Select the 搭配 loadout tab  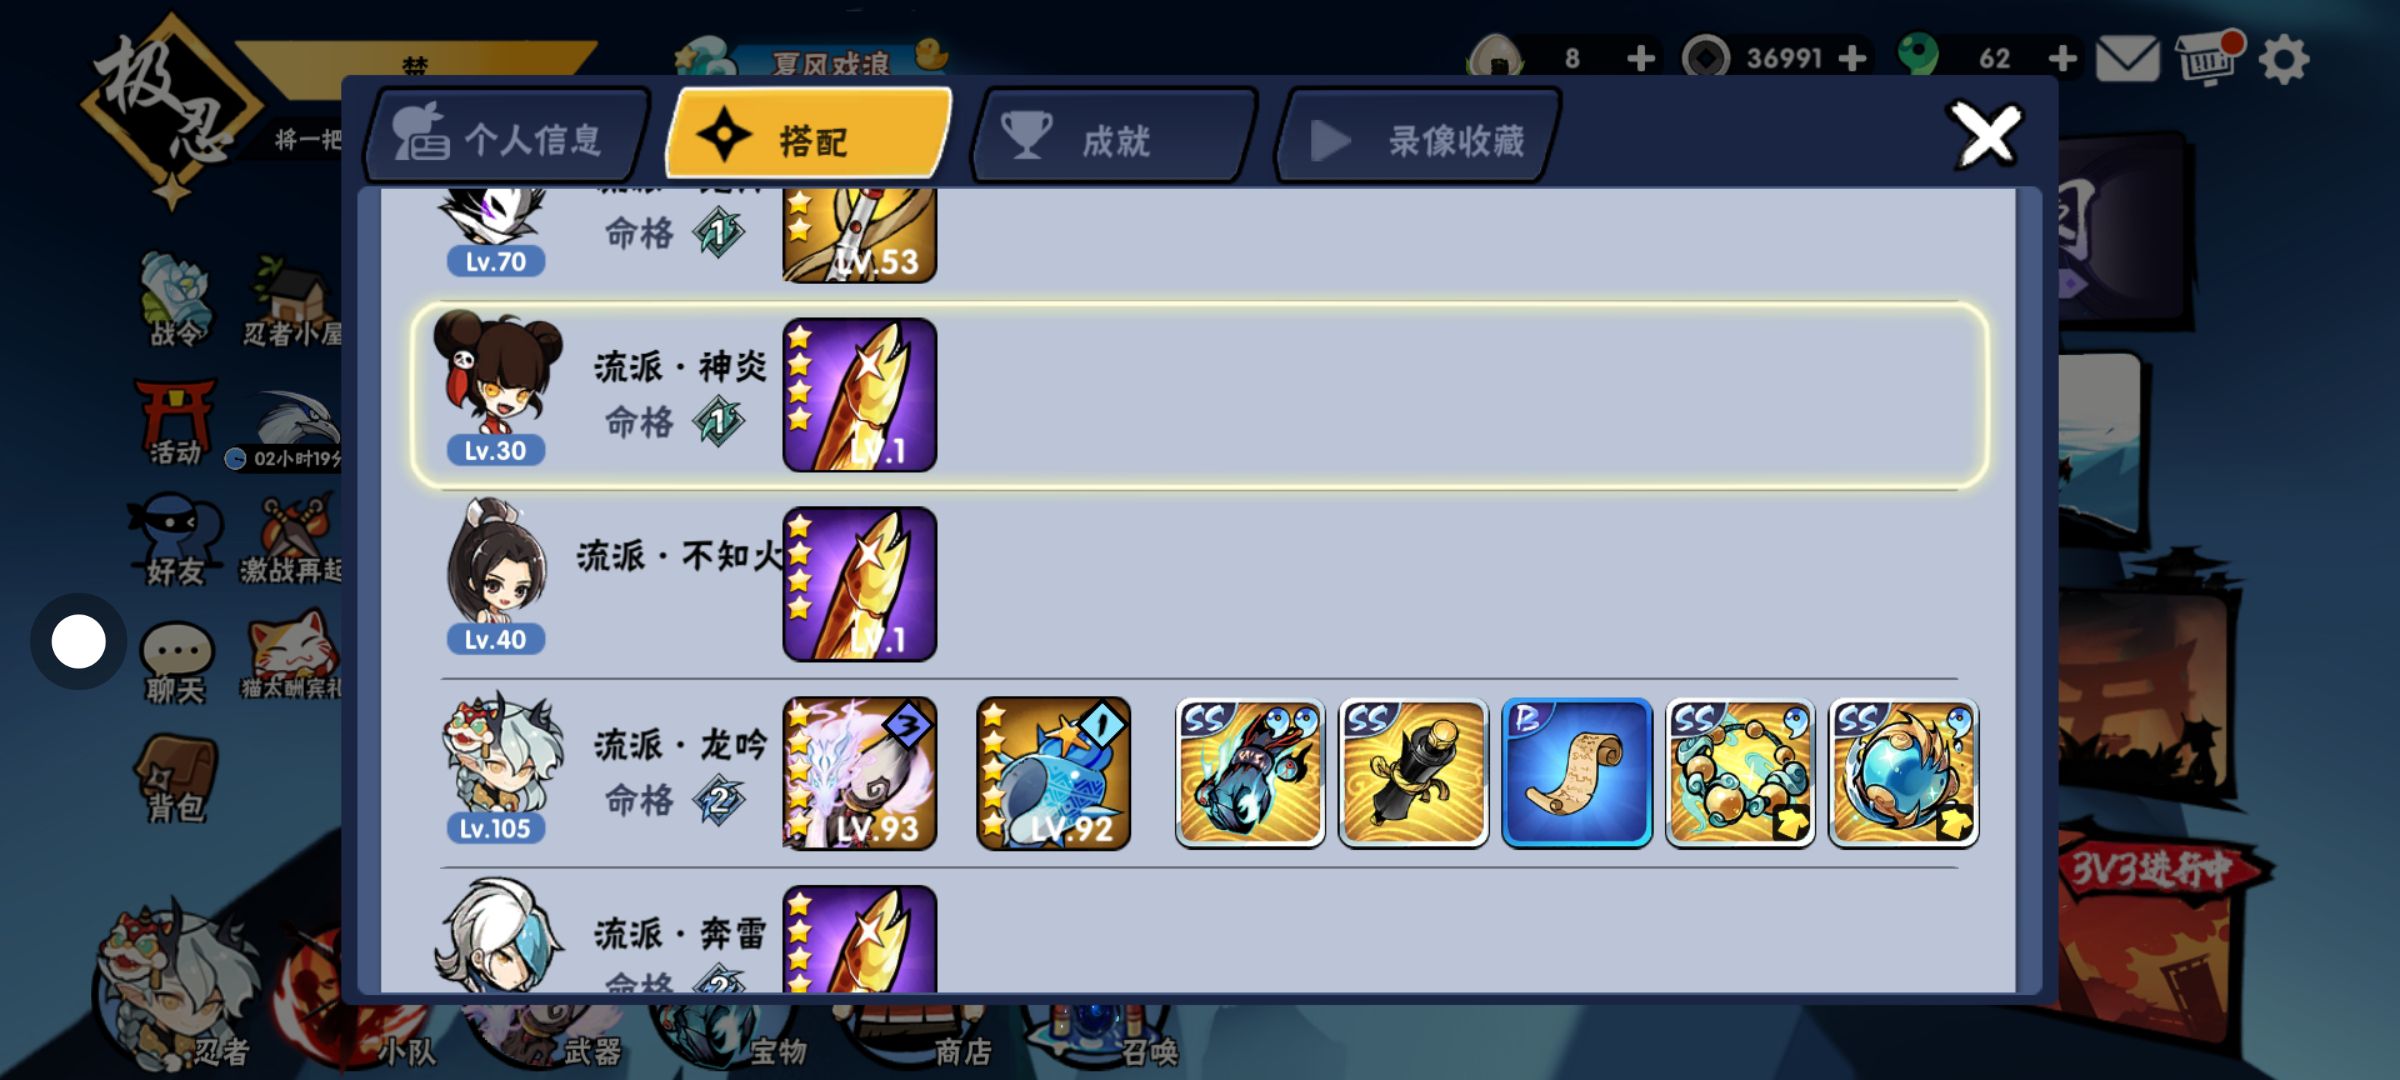coord(810,138)
